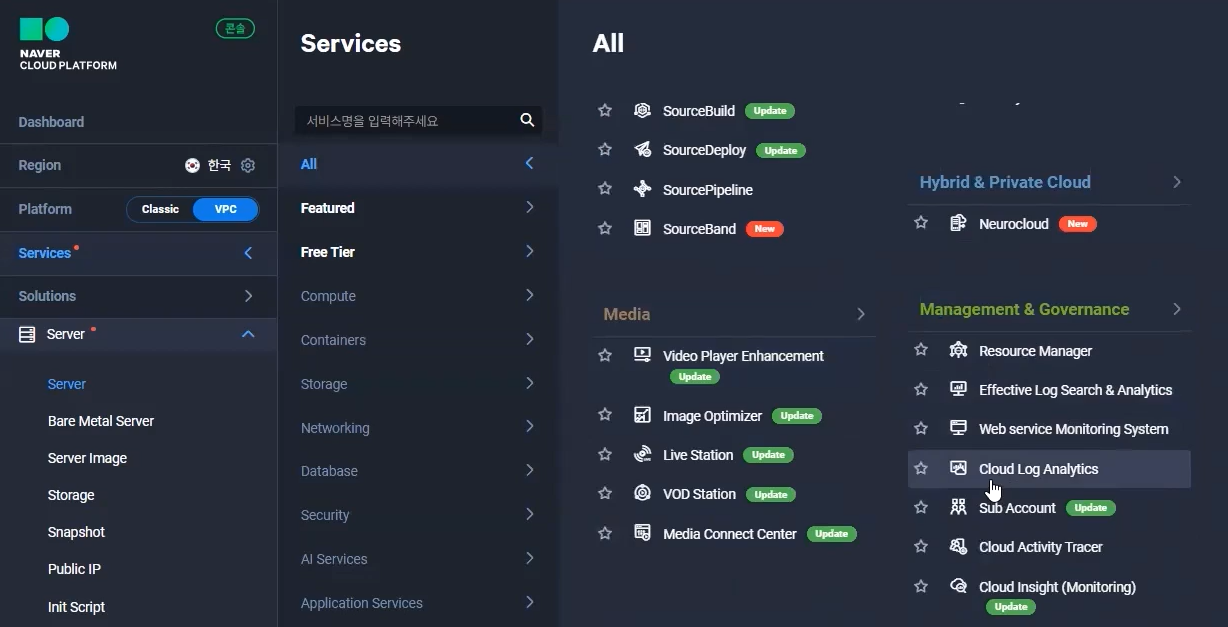Open Hybrid & Private Cloud category arrow
Image resolution: width=1228 pixels, height=627 pixels.
point(1177,182)
